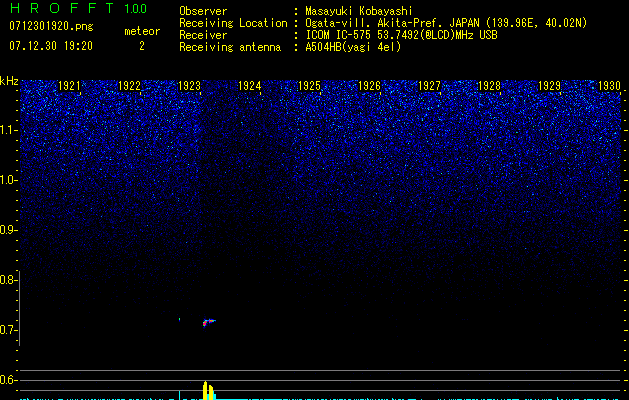Click the 1930 time marker
The image size is (629, 400).
[609, 86]
